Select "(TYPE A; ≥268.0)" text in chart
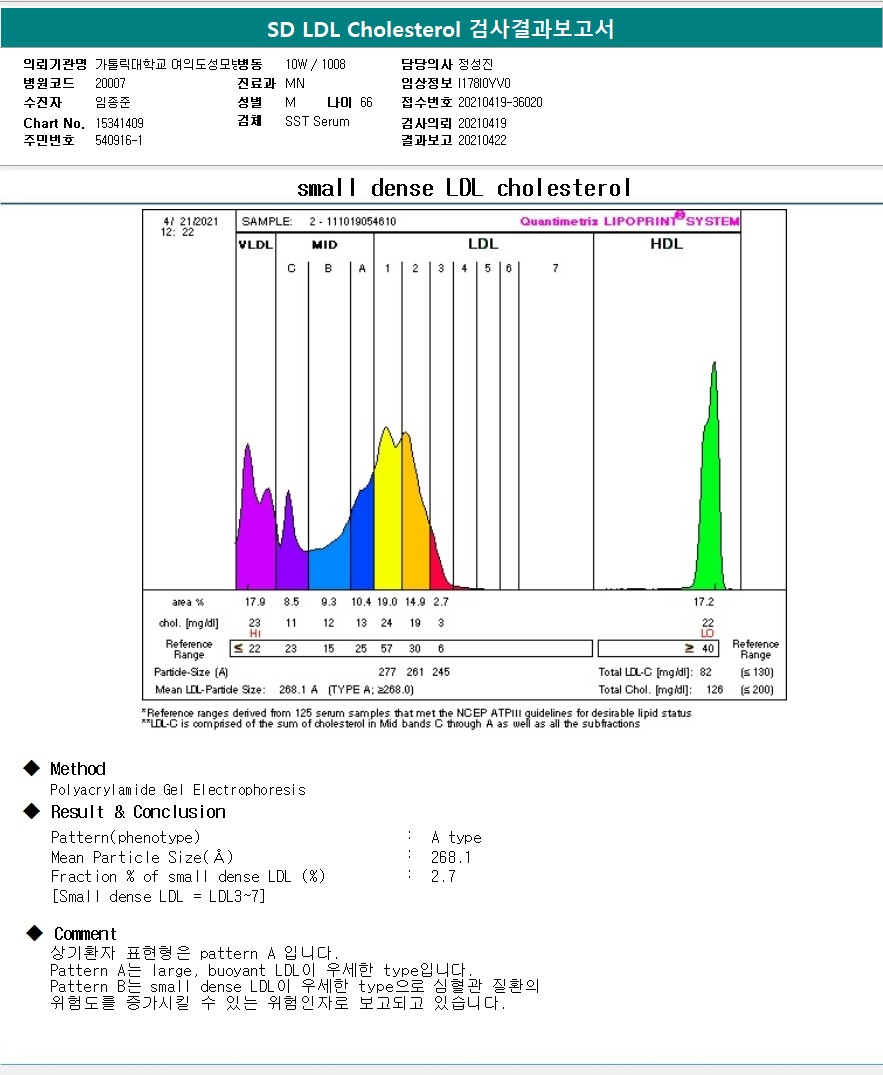 coord(371,689)
